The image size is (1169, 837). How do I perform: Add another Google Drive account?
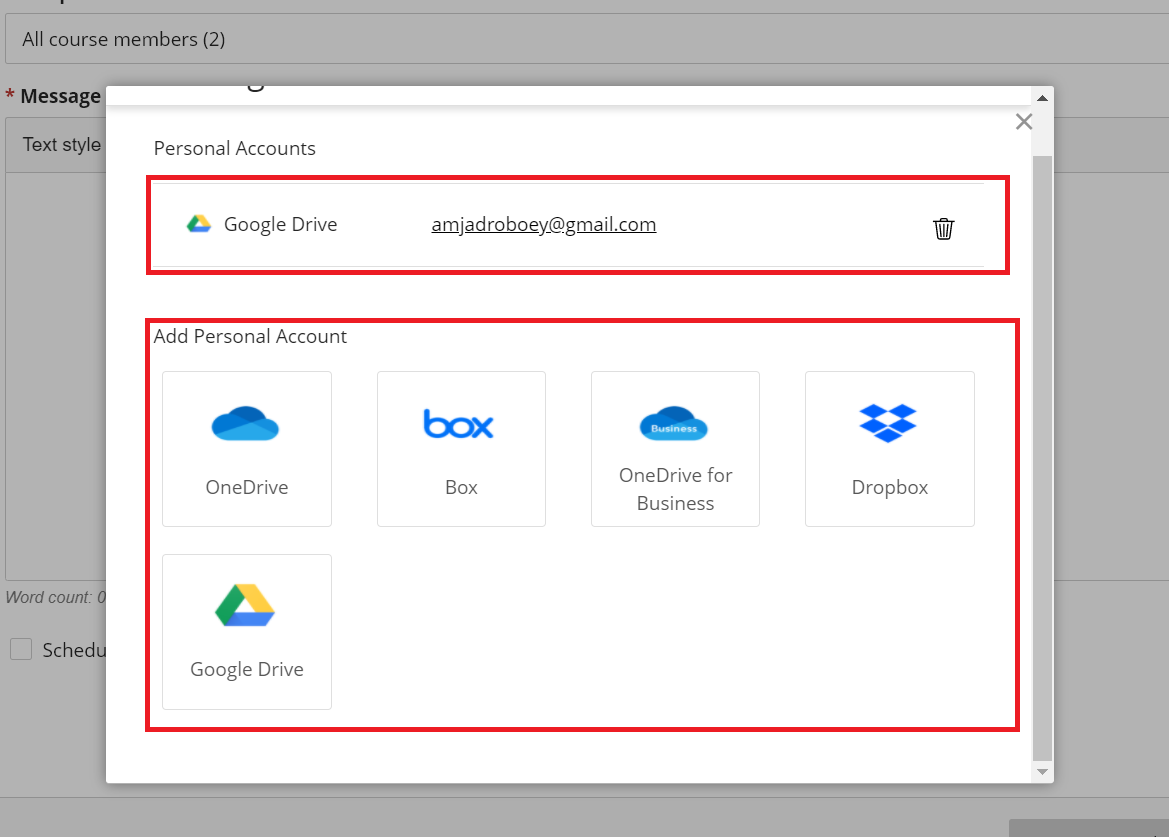click(x=247, y=631)
